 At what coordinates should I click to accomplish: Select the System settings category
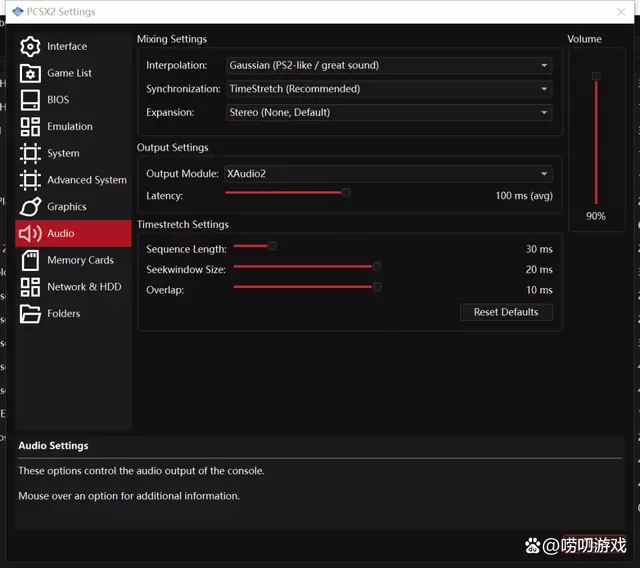(x=73, y=153)
